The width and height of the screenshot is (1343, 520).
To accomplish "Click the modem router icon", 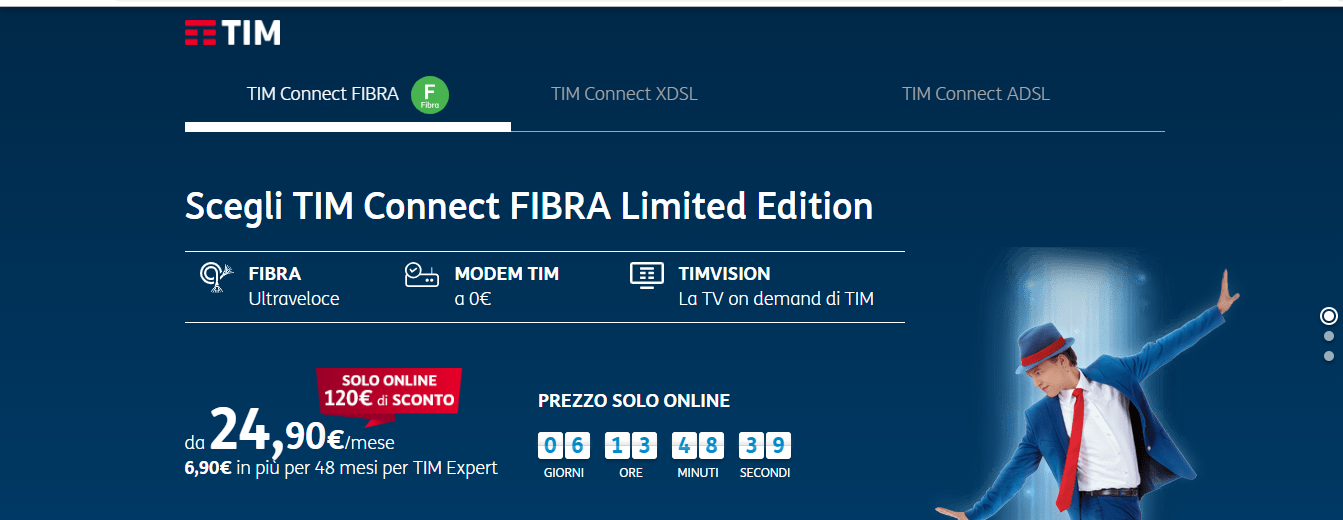I will tap(422, 276).
